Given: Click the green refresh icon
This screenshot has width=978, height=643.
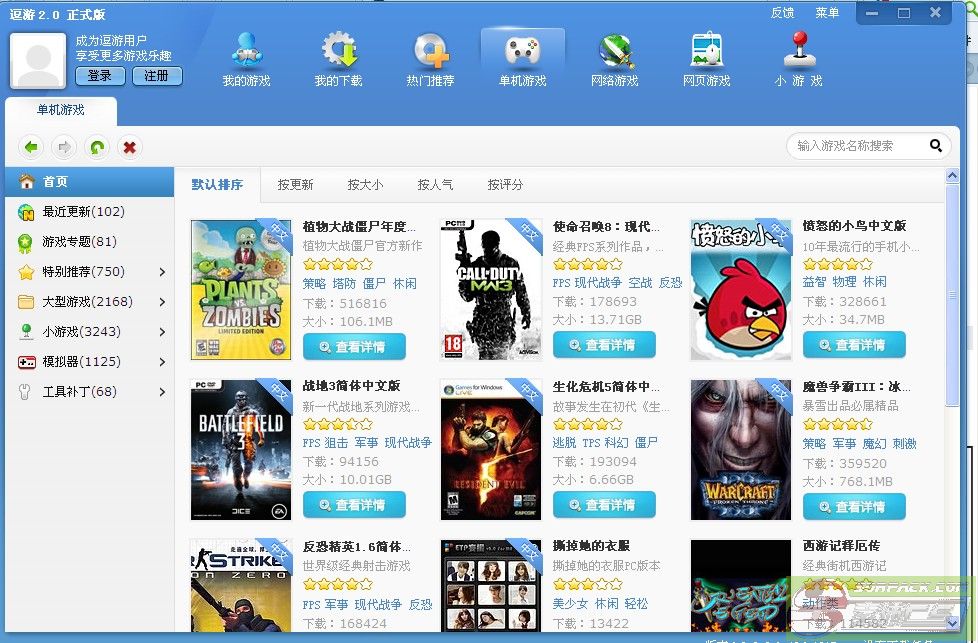Looking at the screenshot, I should pos(96,147).
